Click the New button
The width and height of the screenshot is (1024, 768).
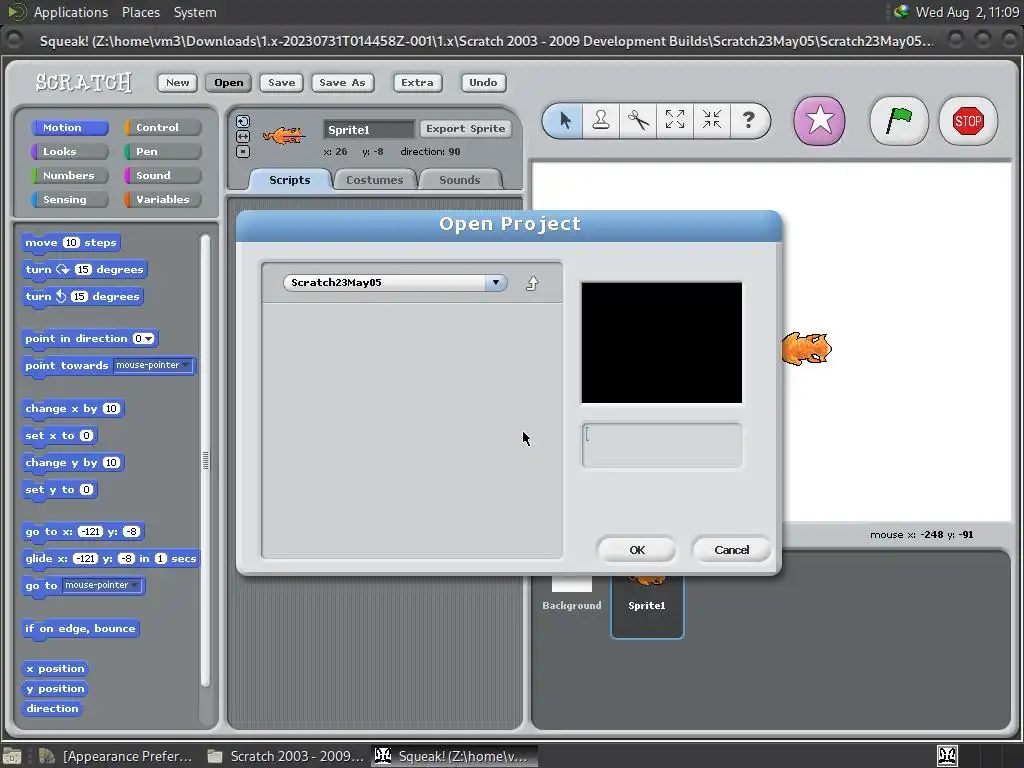click(177, 82)
